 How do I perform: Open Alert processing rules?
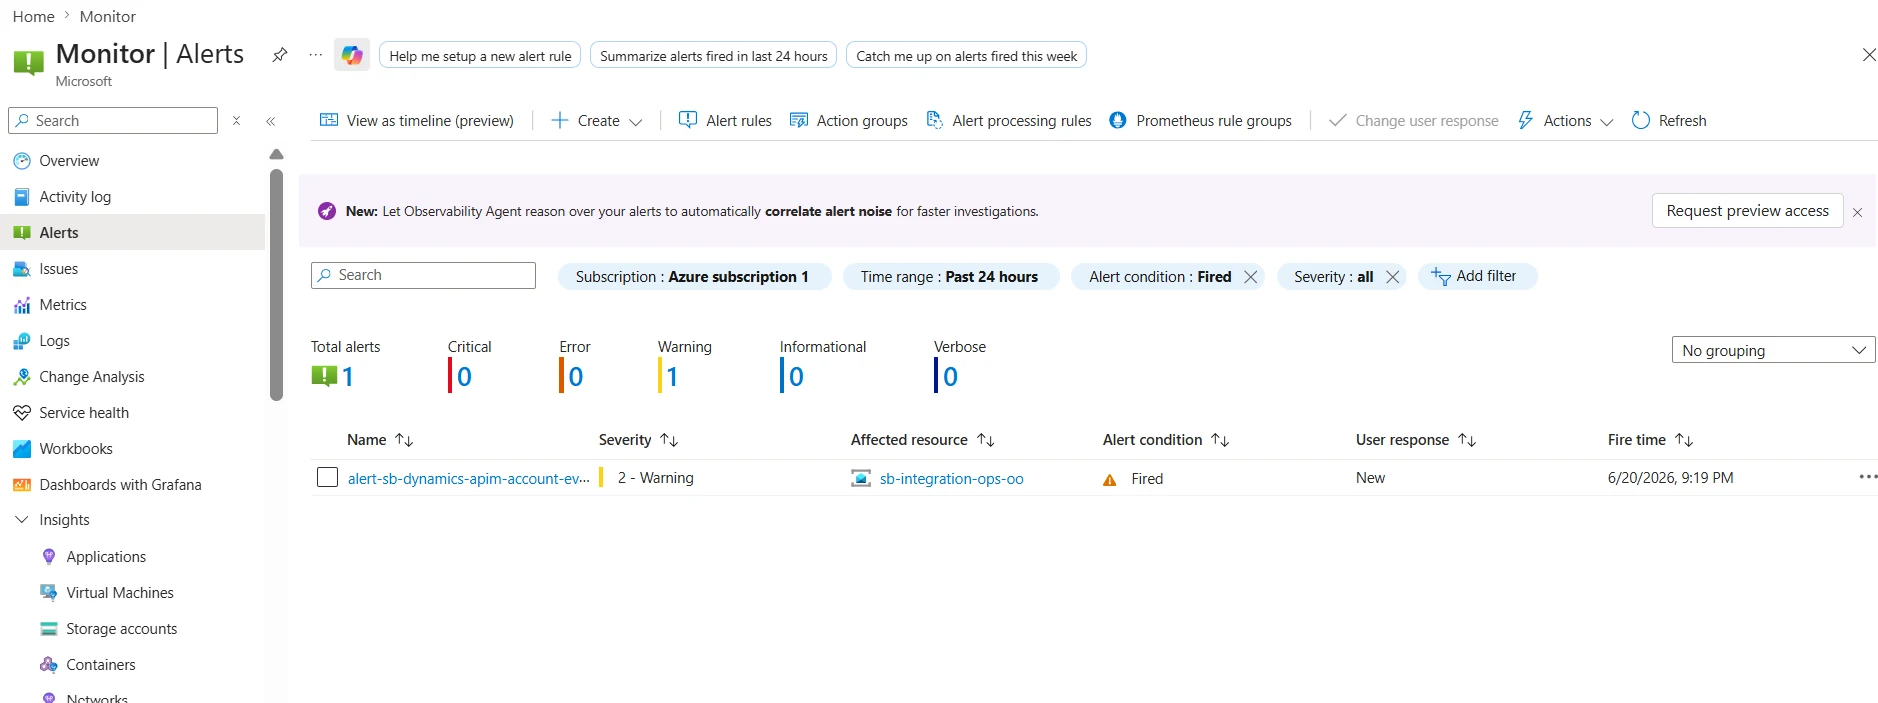click(x=1009, y=120)
